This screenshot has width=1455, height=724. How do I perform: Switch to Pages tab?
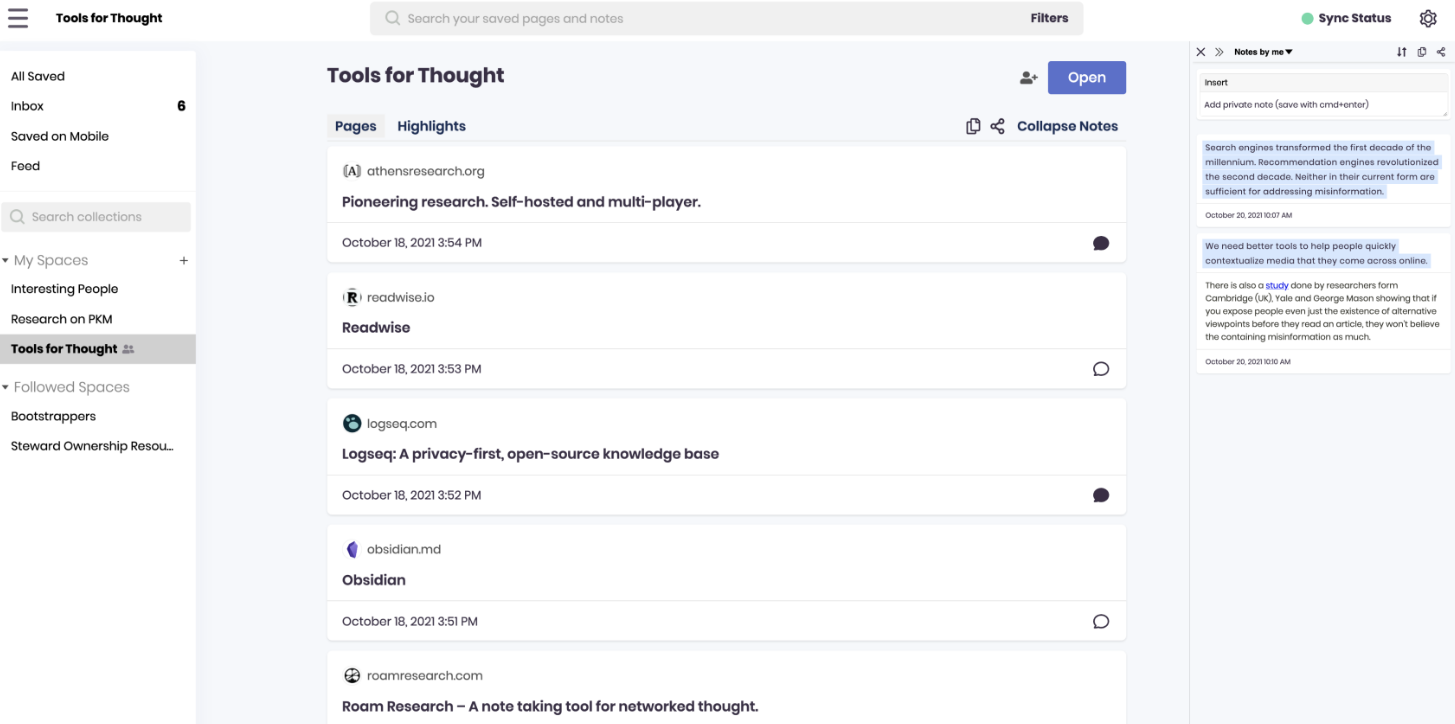pyautogui.click(x=355, y=126)
